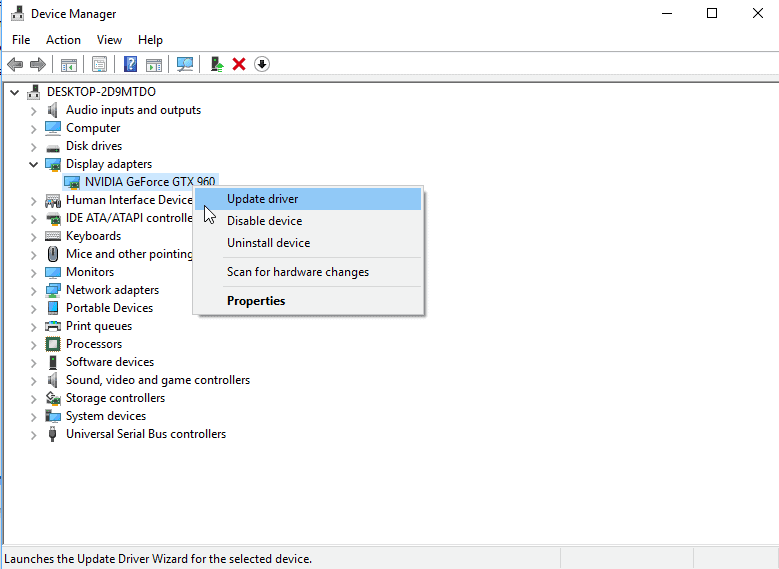
Task: Click the Forward arrow toolbar icon
Action: coord(38,64)
